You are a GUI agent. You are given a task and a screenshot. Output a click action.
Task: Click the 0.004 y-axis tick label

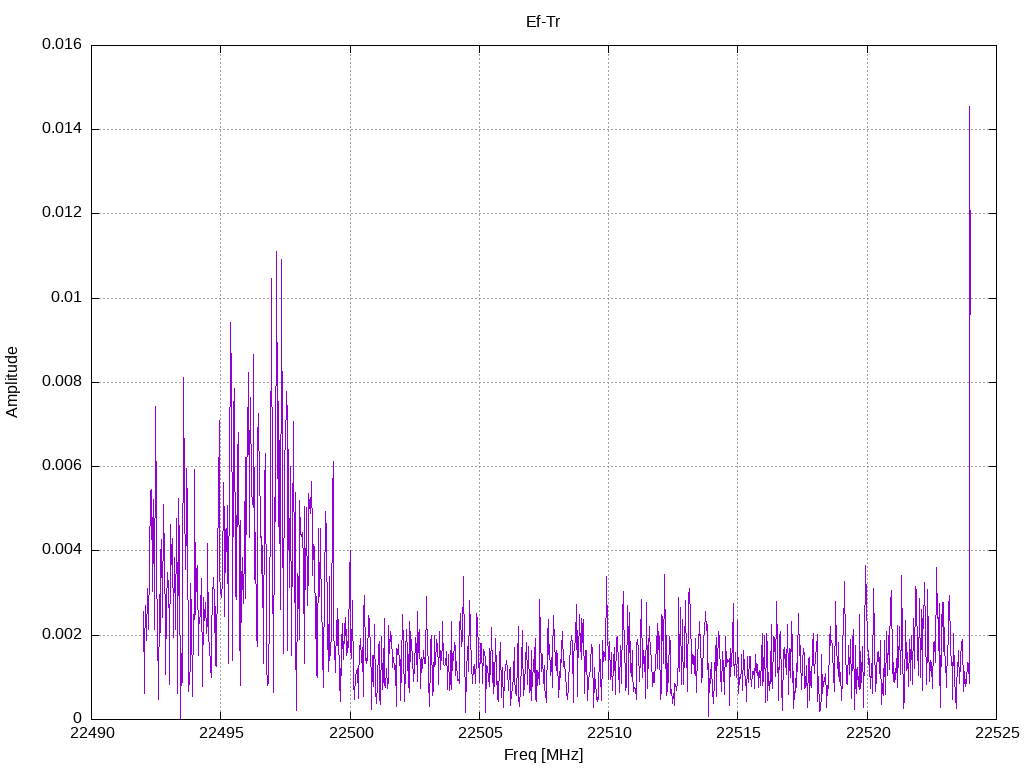click(x=61, y=550)
